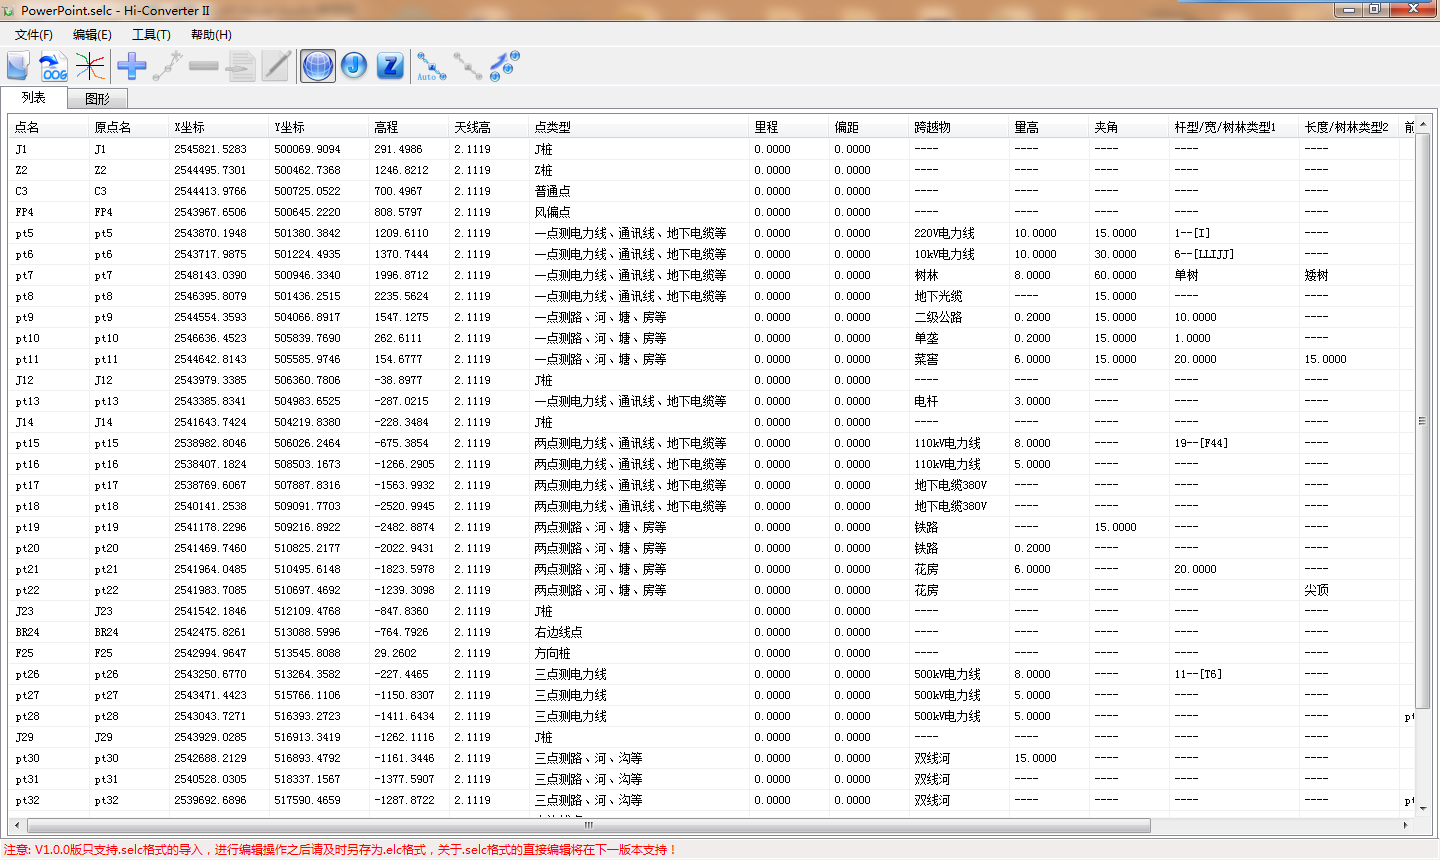Click the 量高 column header
The width and height of the screenshot is (1440, 860).
click(x=1049, y=127)
